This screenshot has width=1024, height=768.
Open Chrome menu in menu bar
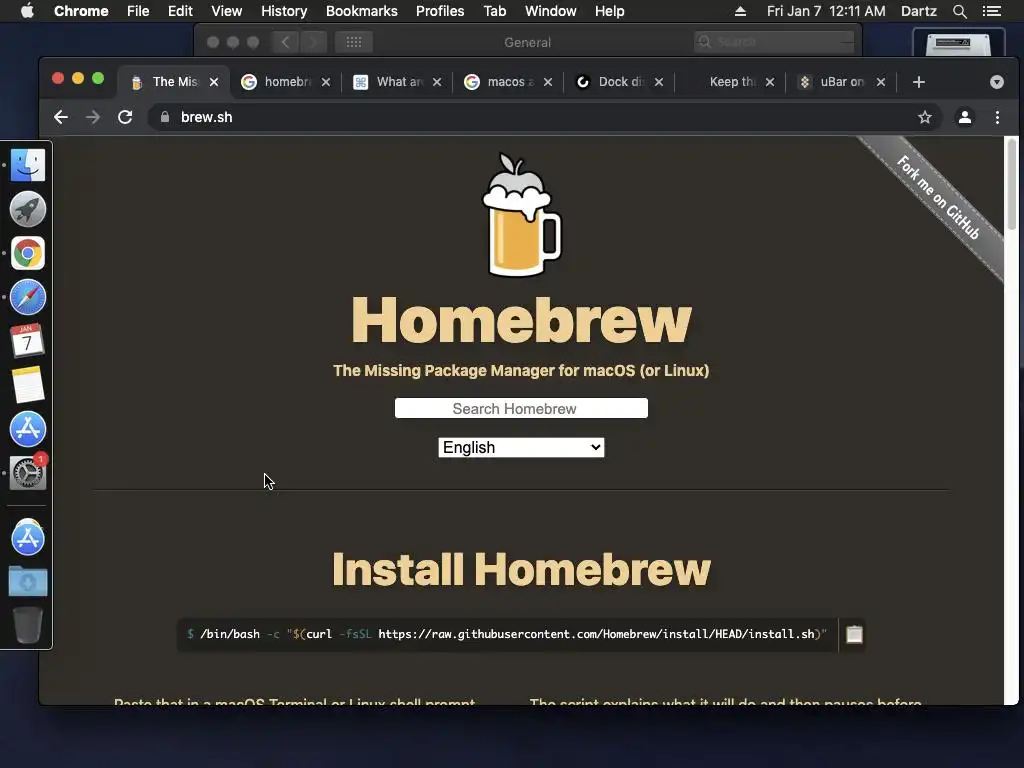[81, 11]
